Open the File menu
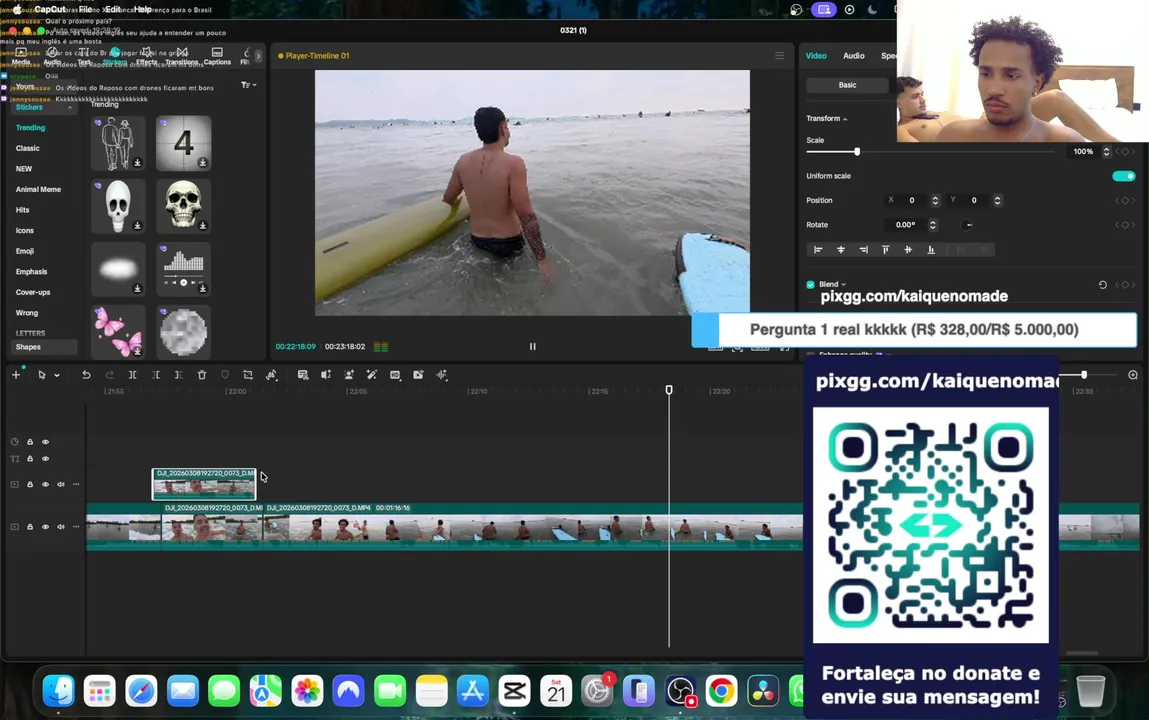The height and width of the screenshot is (720, 1149). [86, 10]
